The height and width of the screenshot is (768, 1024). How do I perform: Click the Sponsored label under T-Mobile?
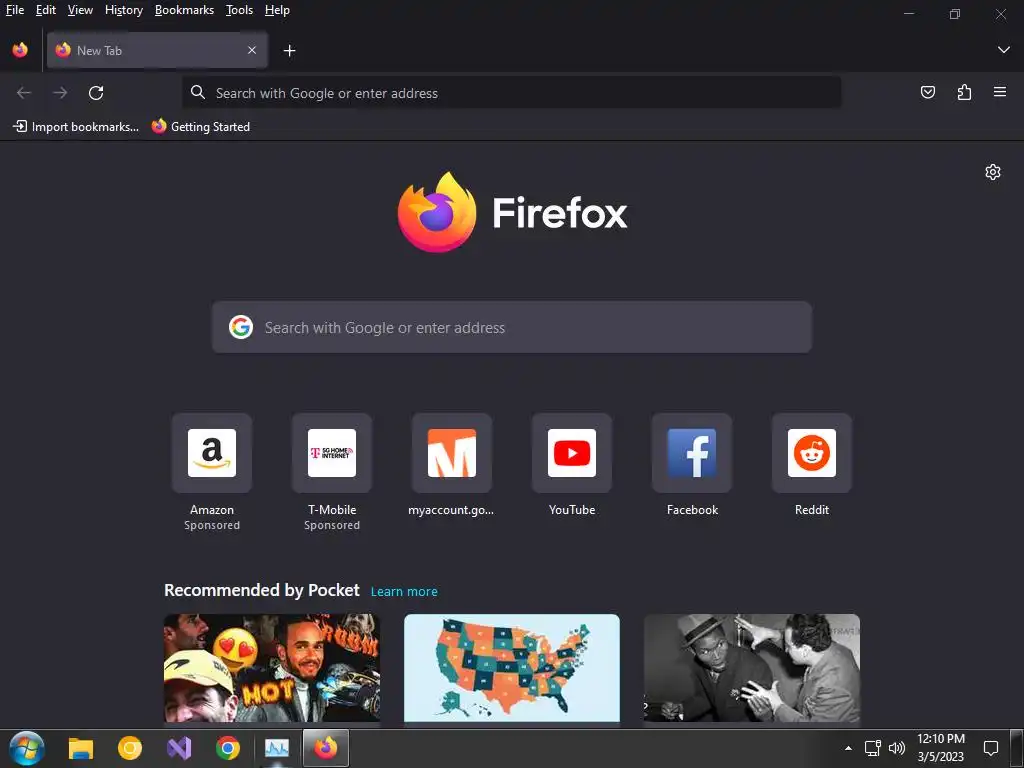[332, 525]
